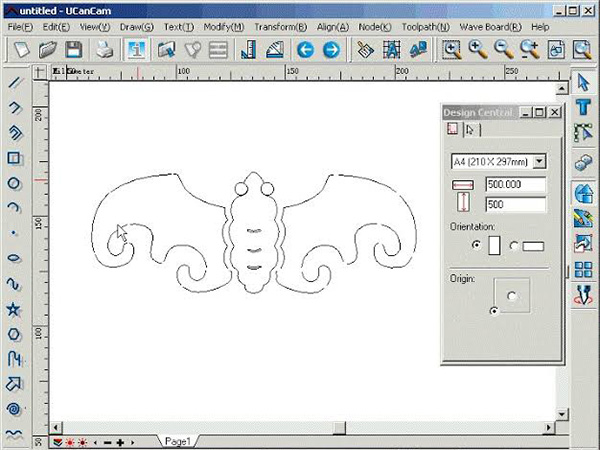Select the curve spline tool
This screenshot has width=600, height=450.
pyautogui.click(x=14, y=284)
